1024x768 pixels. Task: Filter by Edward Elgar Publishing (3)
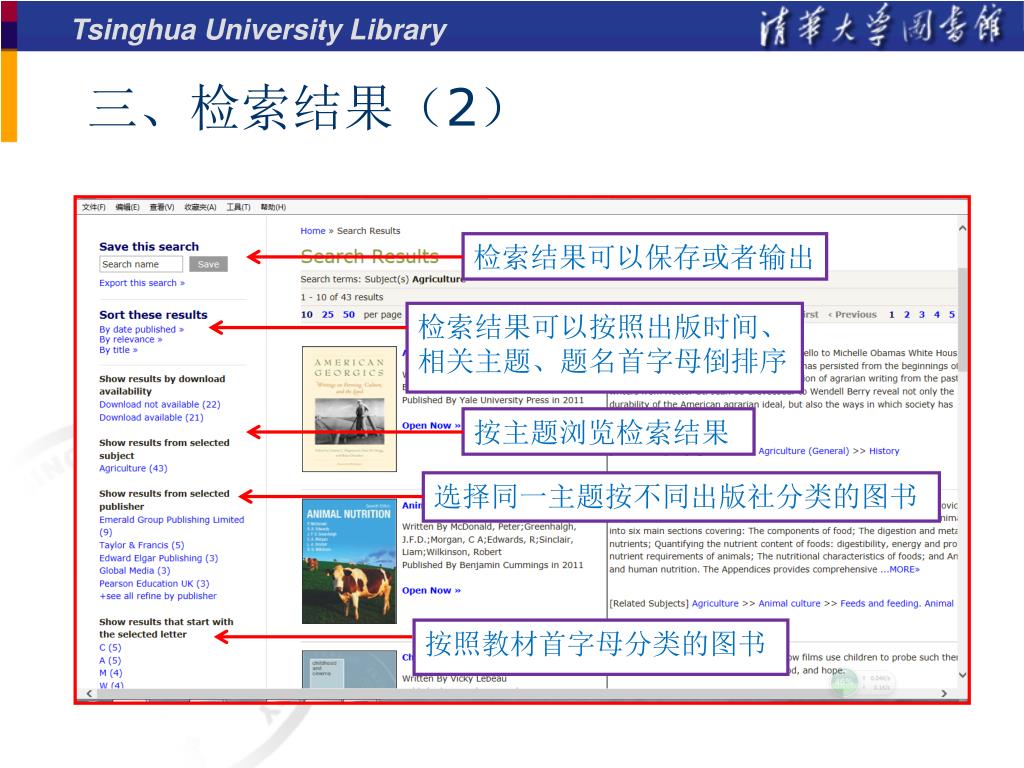coord(159,558)
